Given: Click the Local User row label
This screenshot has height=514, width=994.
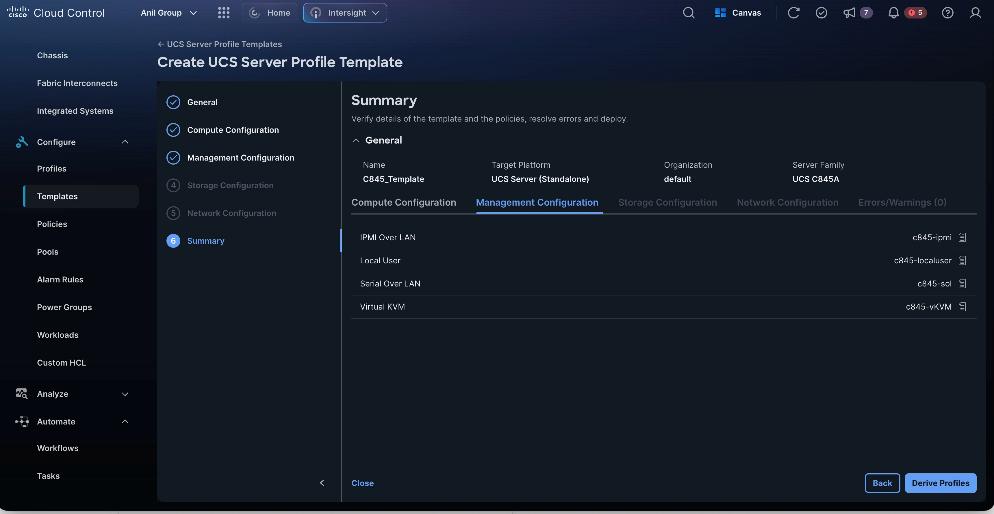Looking at the screenshot, I should pyautogui.click(x=380, y=260).
